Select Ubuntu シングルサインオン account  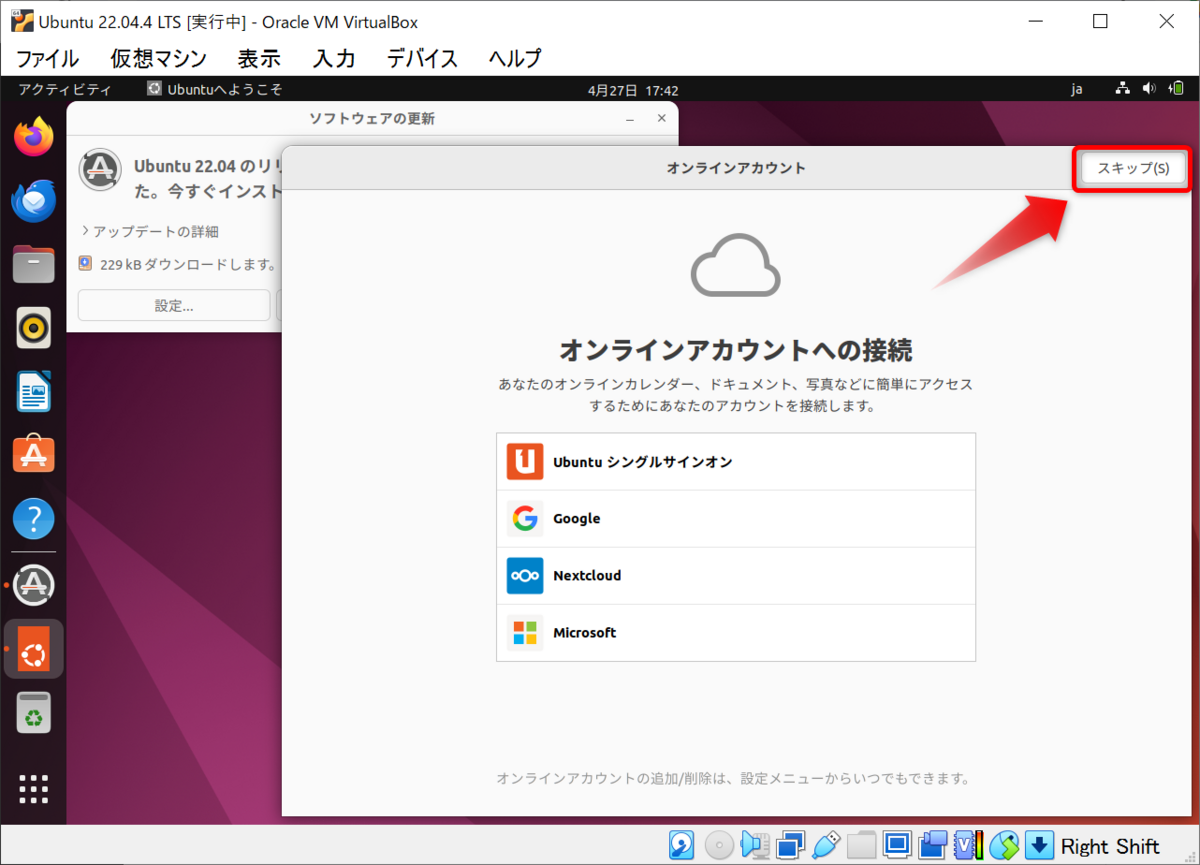click(x=735, y=462)
